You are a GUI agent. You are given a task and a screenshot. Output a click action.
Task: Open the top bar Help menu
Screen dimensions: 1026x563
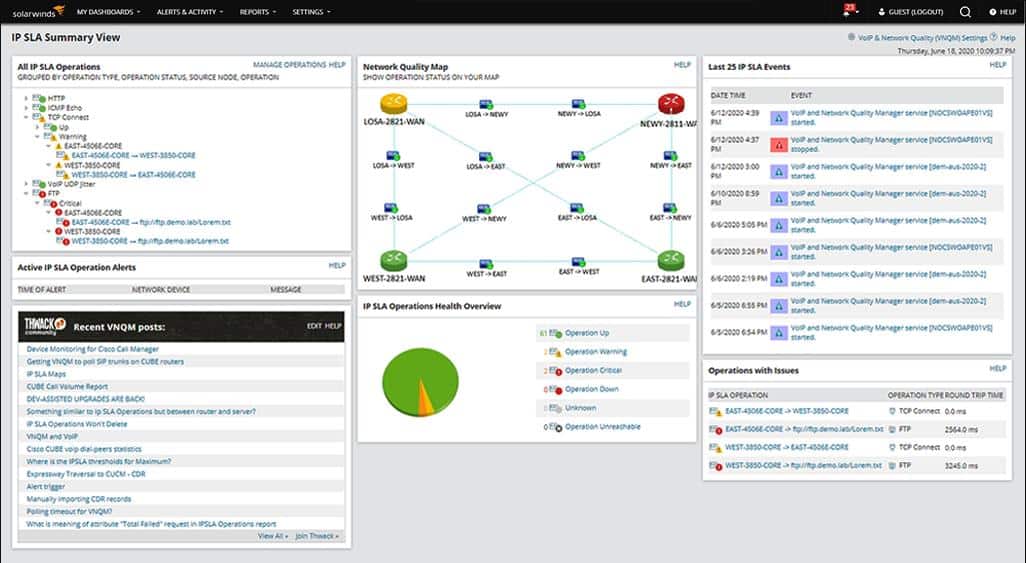(x=1002, y=12)
